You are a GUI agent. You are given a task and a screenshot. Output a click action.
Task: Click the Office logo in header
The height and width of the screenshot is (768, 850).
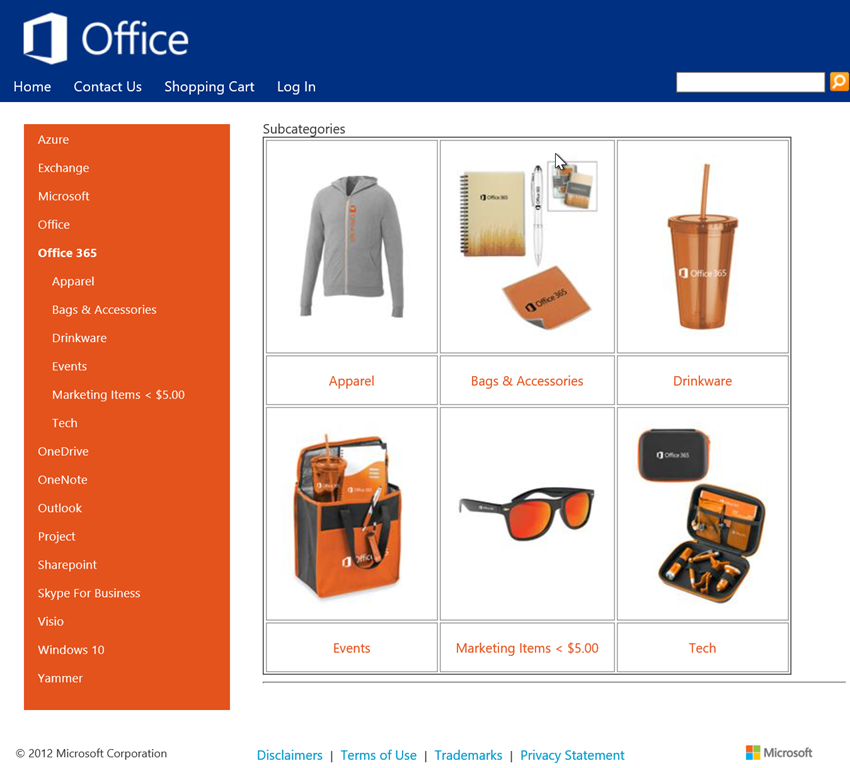(x=106, y=39)
